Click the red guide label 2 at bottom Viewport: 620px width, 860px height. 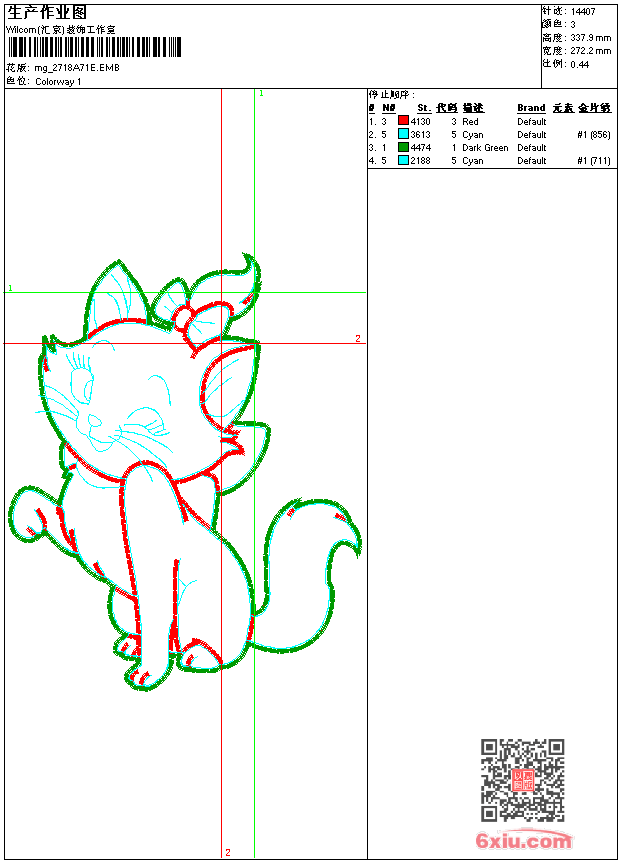tap(228, 852)
